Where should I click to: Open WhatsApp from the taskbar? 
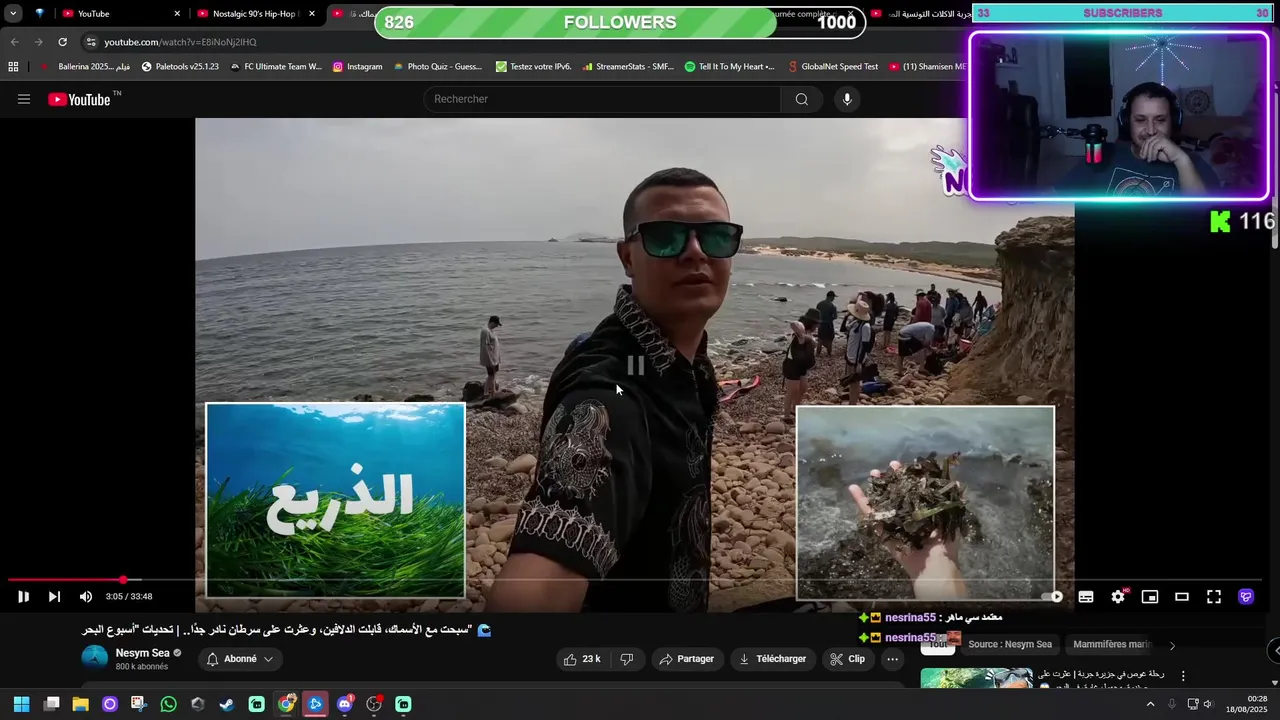[168, 704]
